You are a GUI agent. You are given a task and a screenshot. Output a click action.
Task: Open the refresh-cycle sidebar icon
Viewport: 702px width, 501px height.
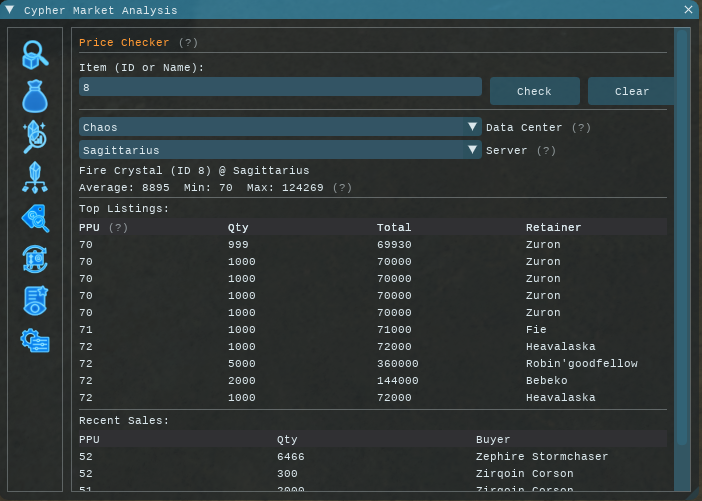pos(35,259)
